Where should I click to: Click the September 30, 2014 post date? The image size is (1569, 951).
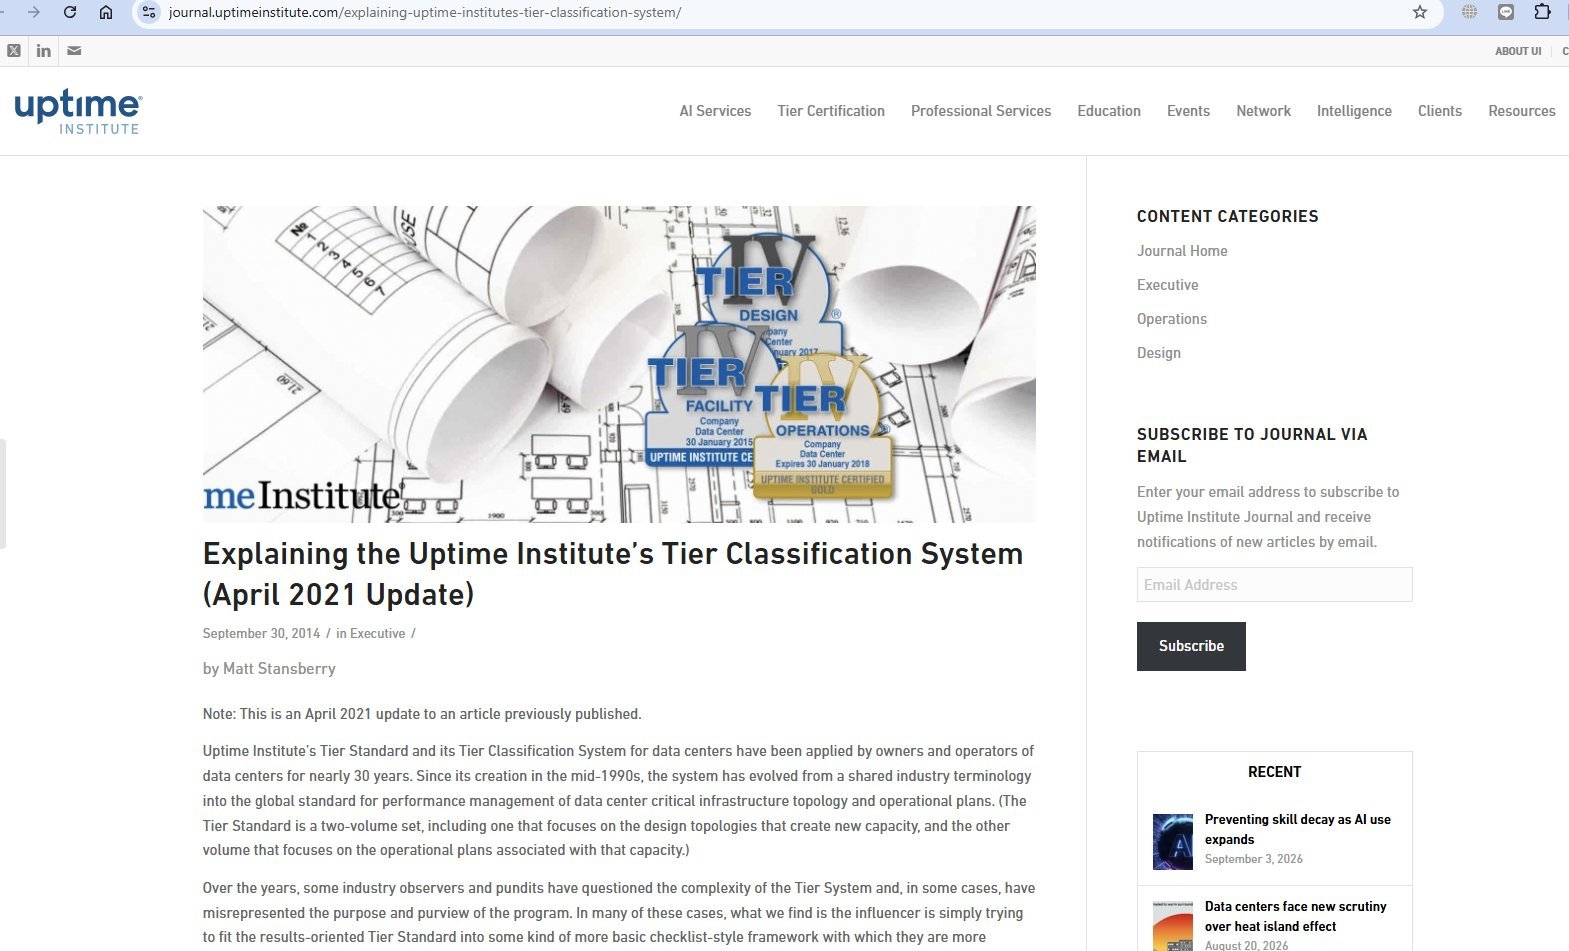261,633
